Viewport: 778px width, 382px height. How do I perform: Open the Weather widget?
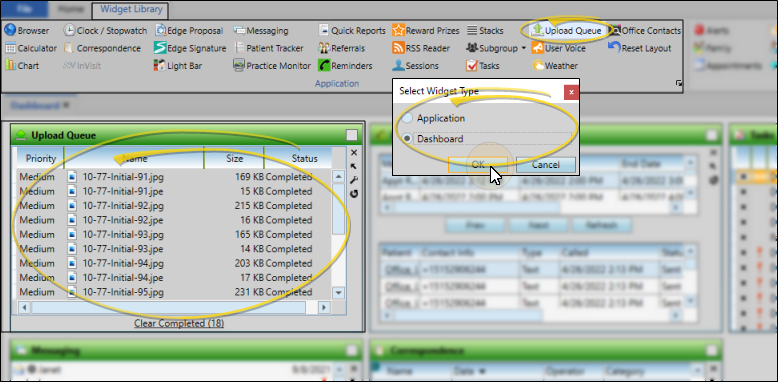coord(555,65)
